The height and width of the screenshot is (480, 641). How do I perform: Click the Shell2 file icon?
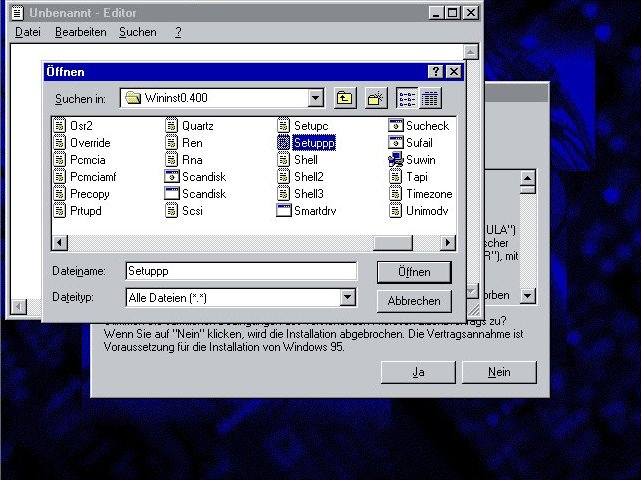284,177
